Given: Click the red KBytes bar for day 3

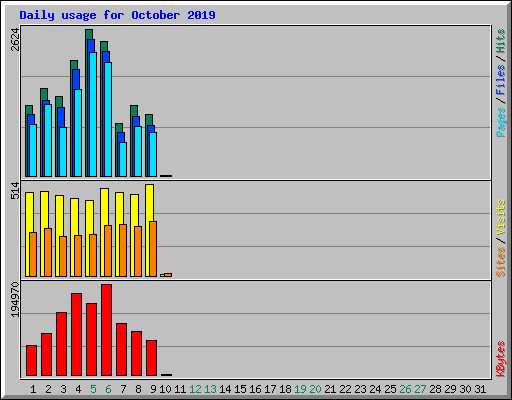Looking at the screenshot, I should pos(61,344).
